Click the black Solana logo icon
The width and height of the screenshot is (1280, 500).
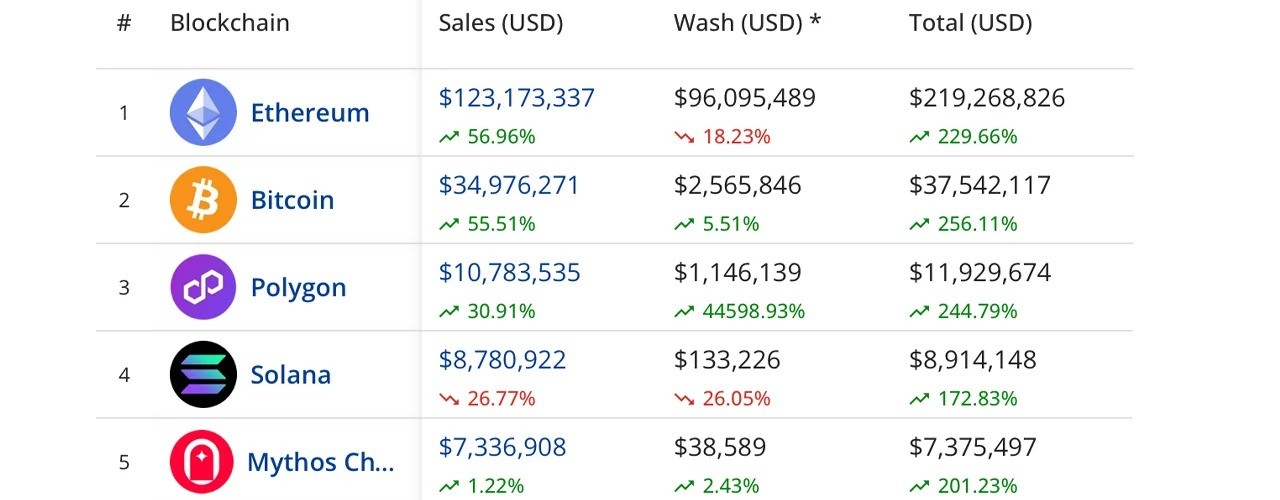(203, 374)
